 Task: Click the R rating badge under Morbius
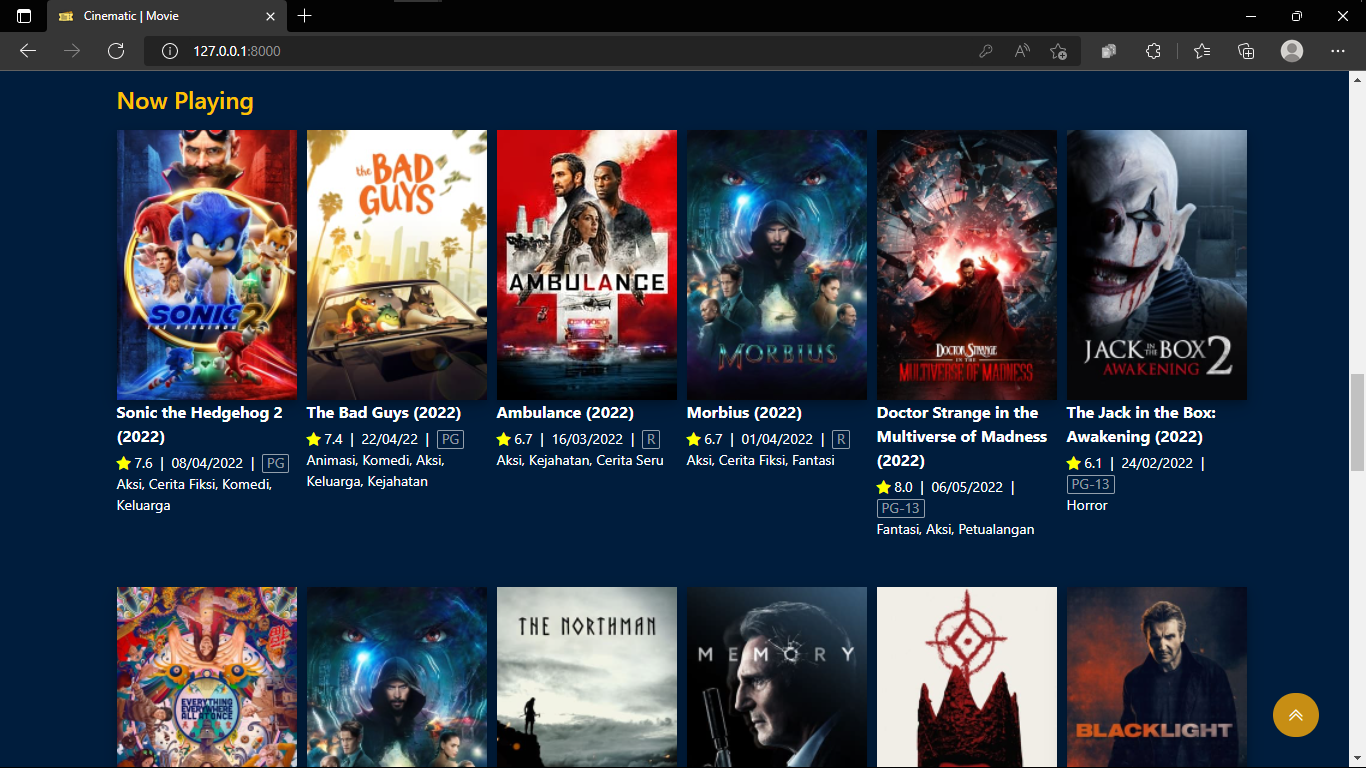(x=841, y=439)
